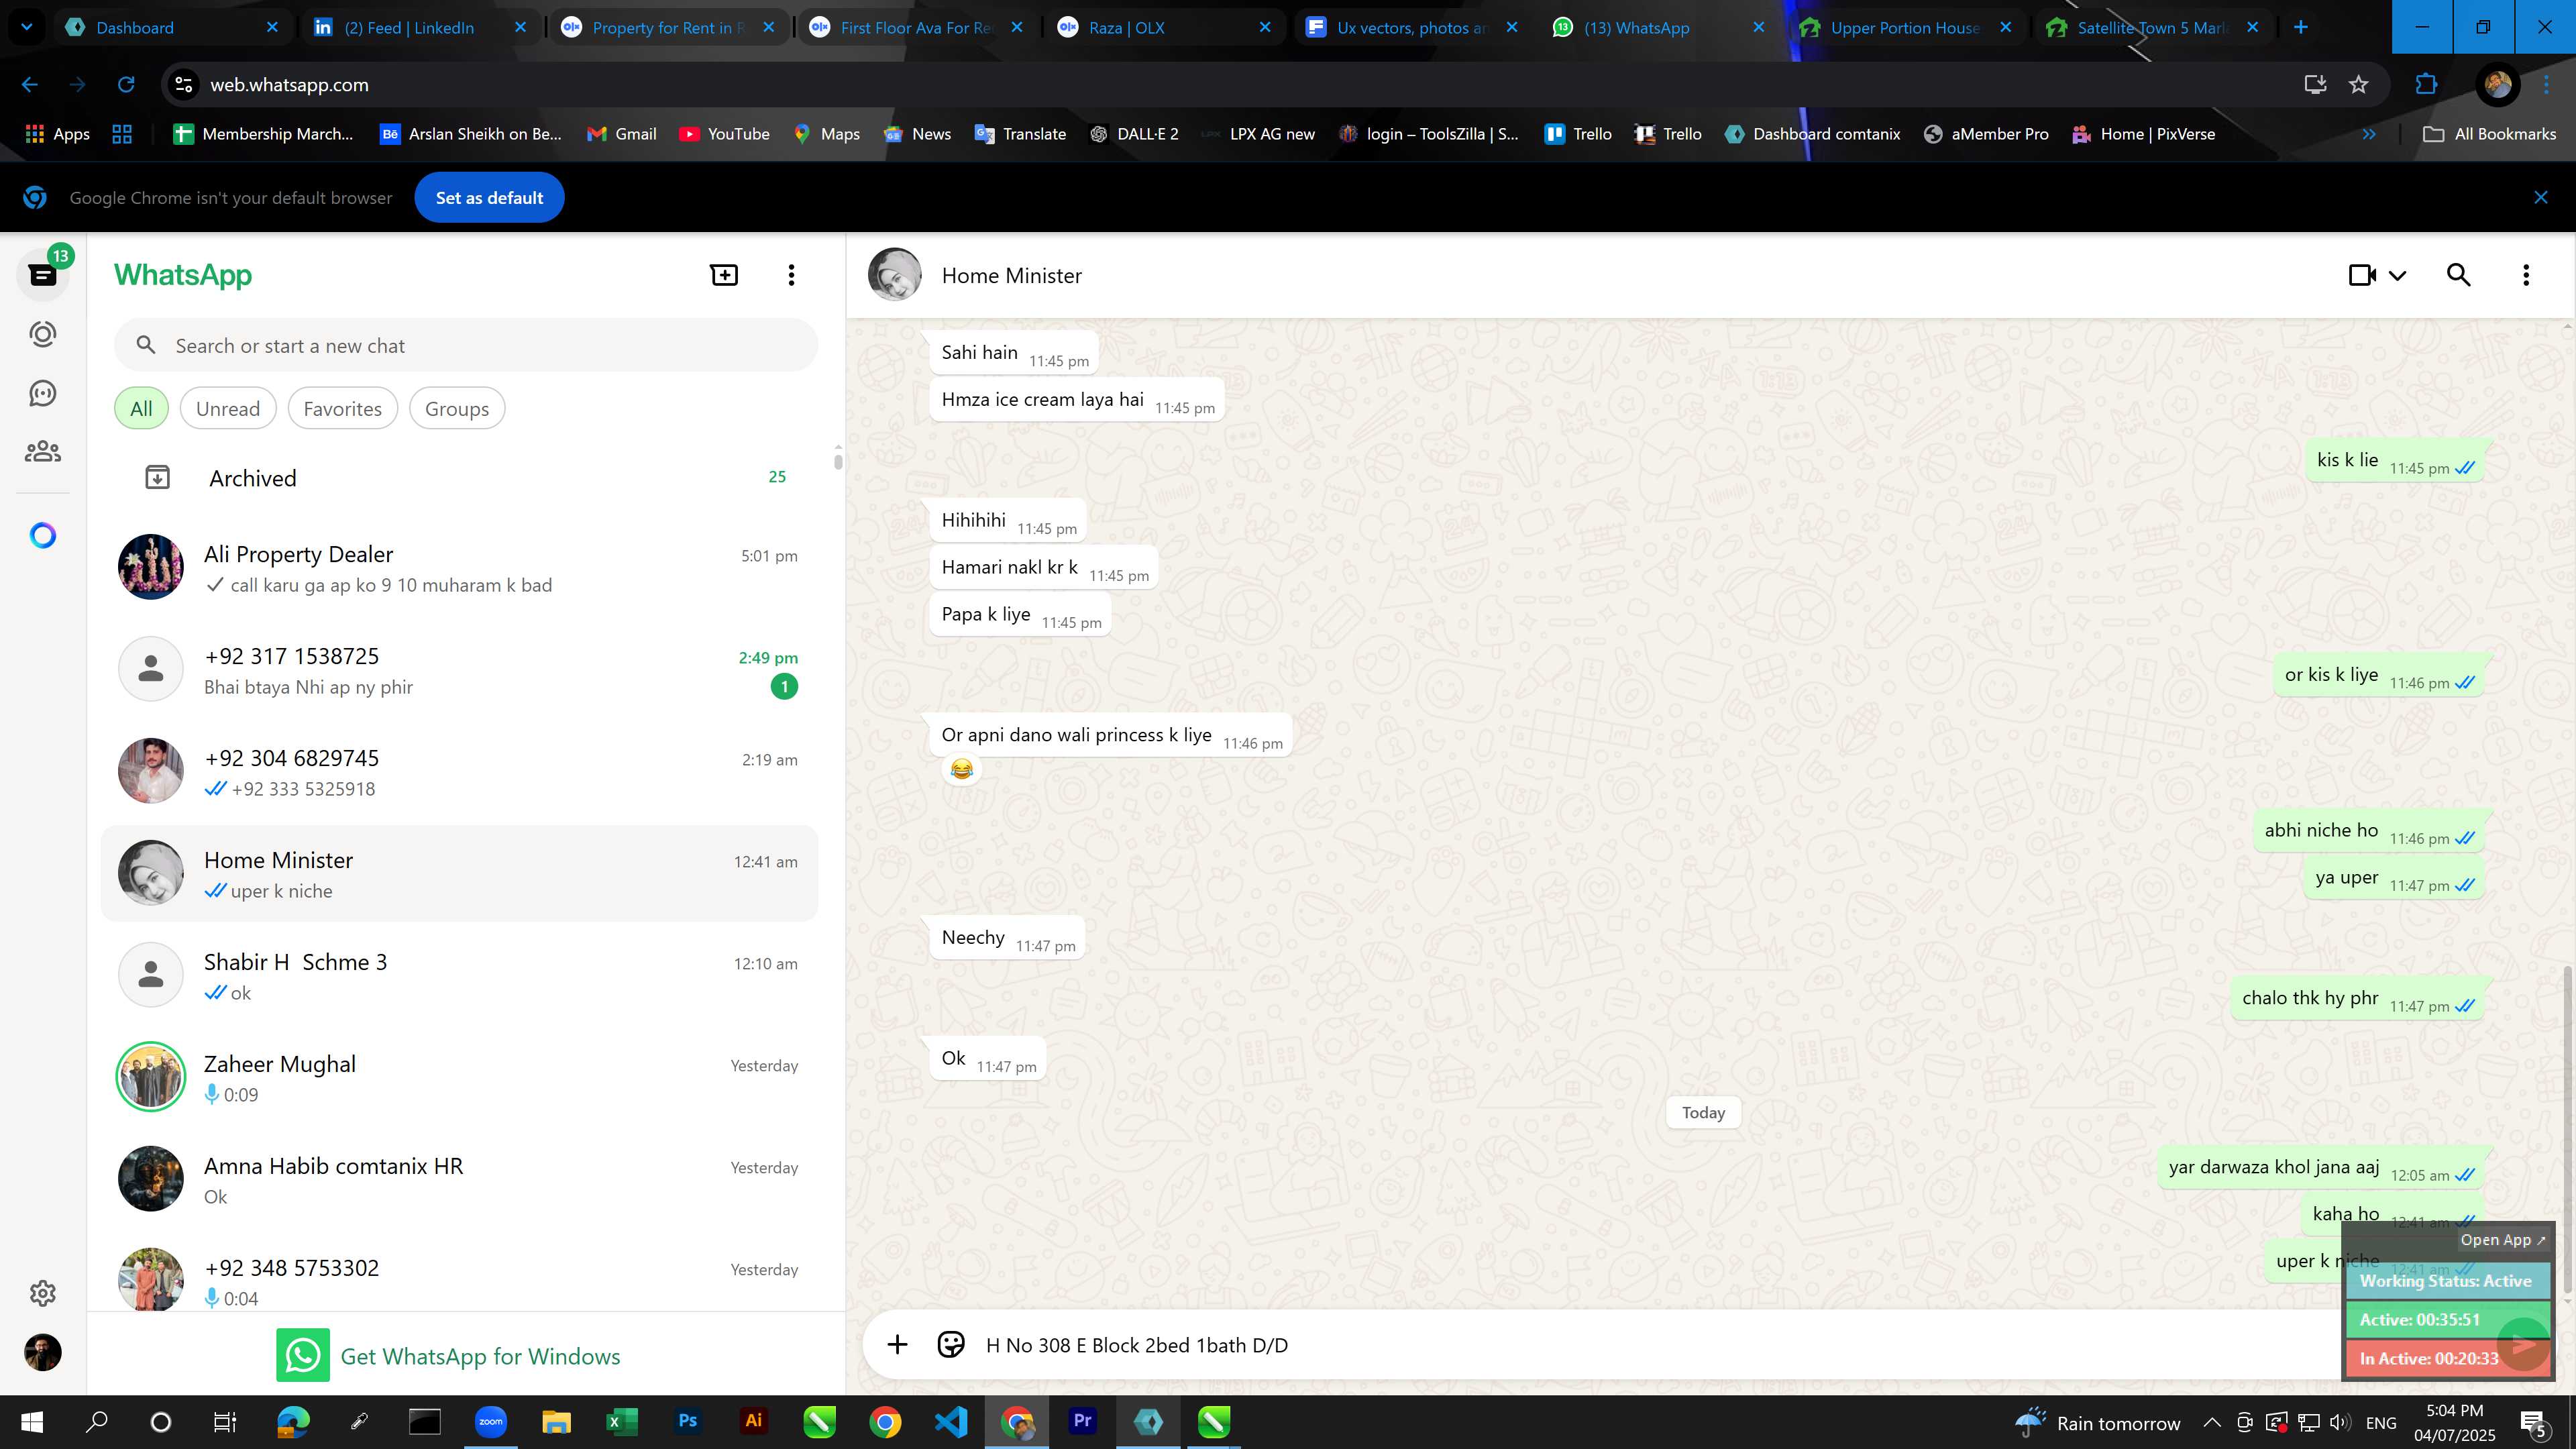Open chat with +92 304 6829745
This screenshot has width=2576, height=1449.
point(460,772)
